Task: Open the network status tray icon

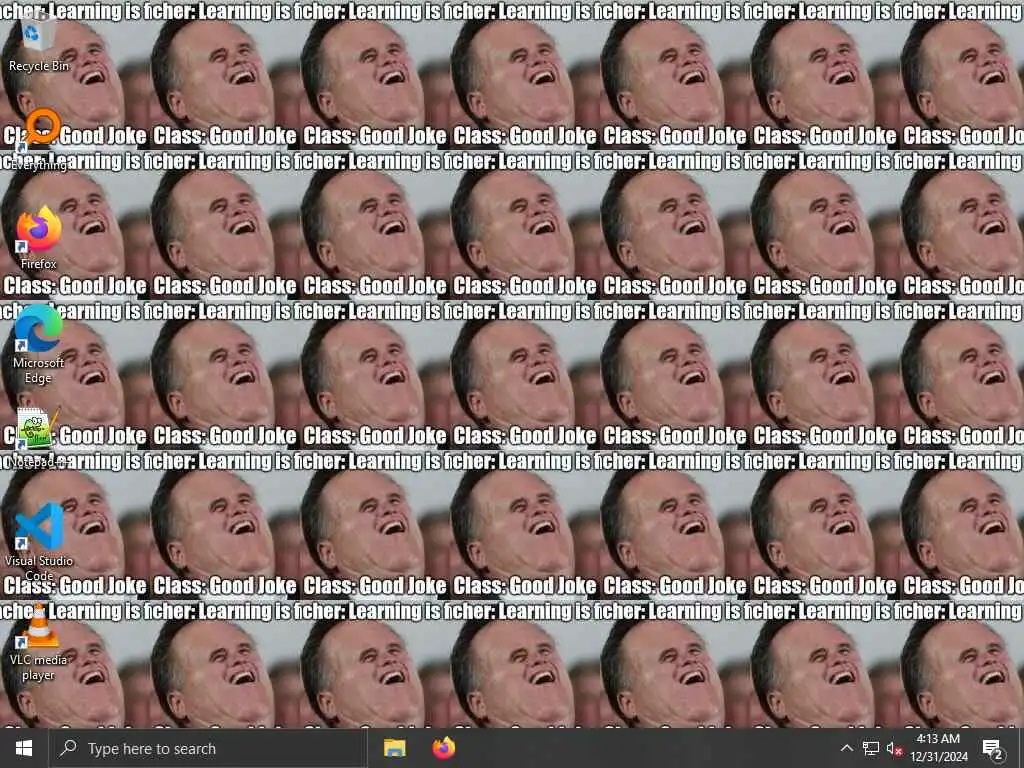Action: (871, 748)
